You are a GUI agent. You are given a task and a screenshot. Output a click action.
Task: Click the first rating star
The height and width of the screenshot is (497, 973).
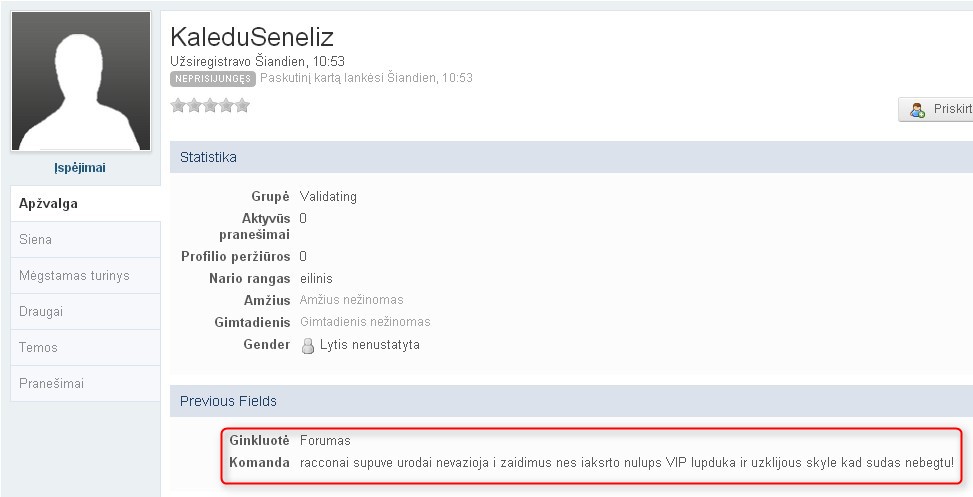point(178,105)
